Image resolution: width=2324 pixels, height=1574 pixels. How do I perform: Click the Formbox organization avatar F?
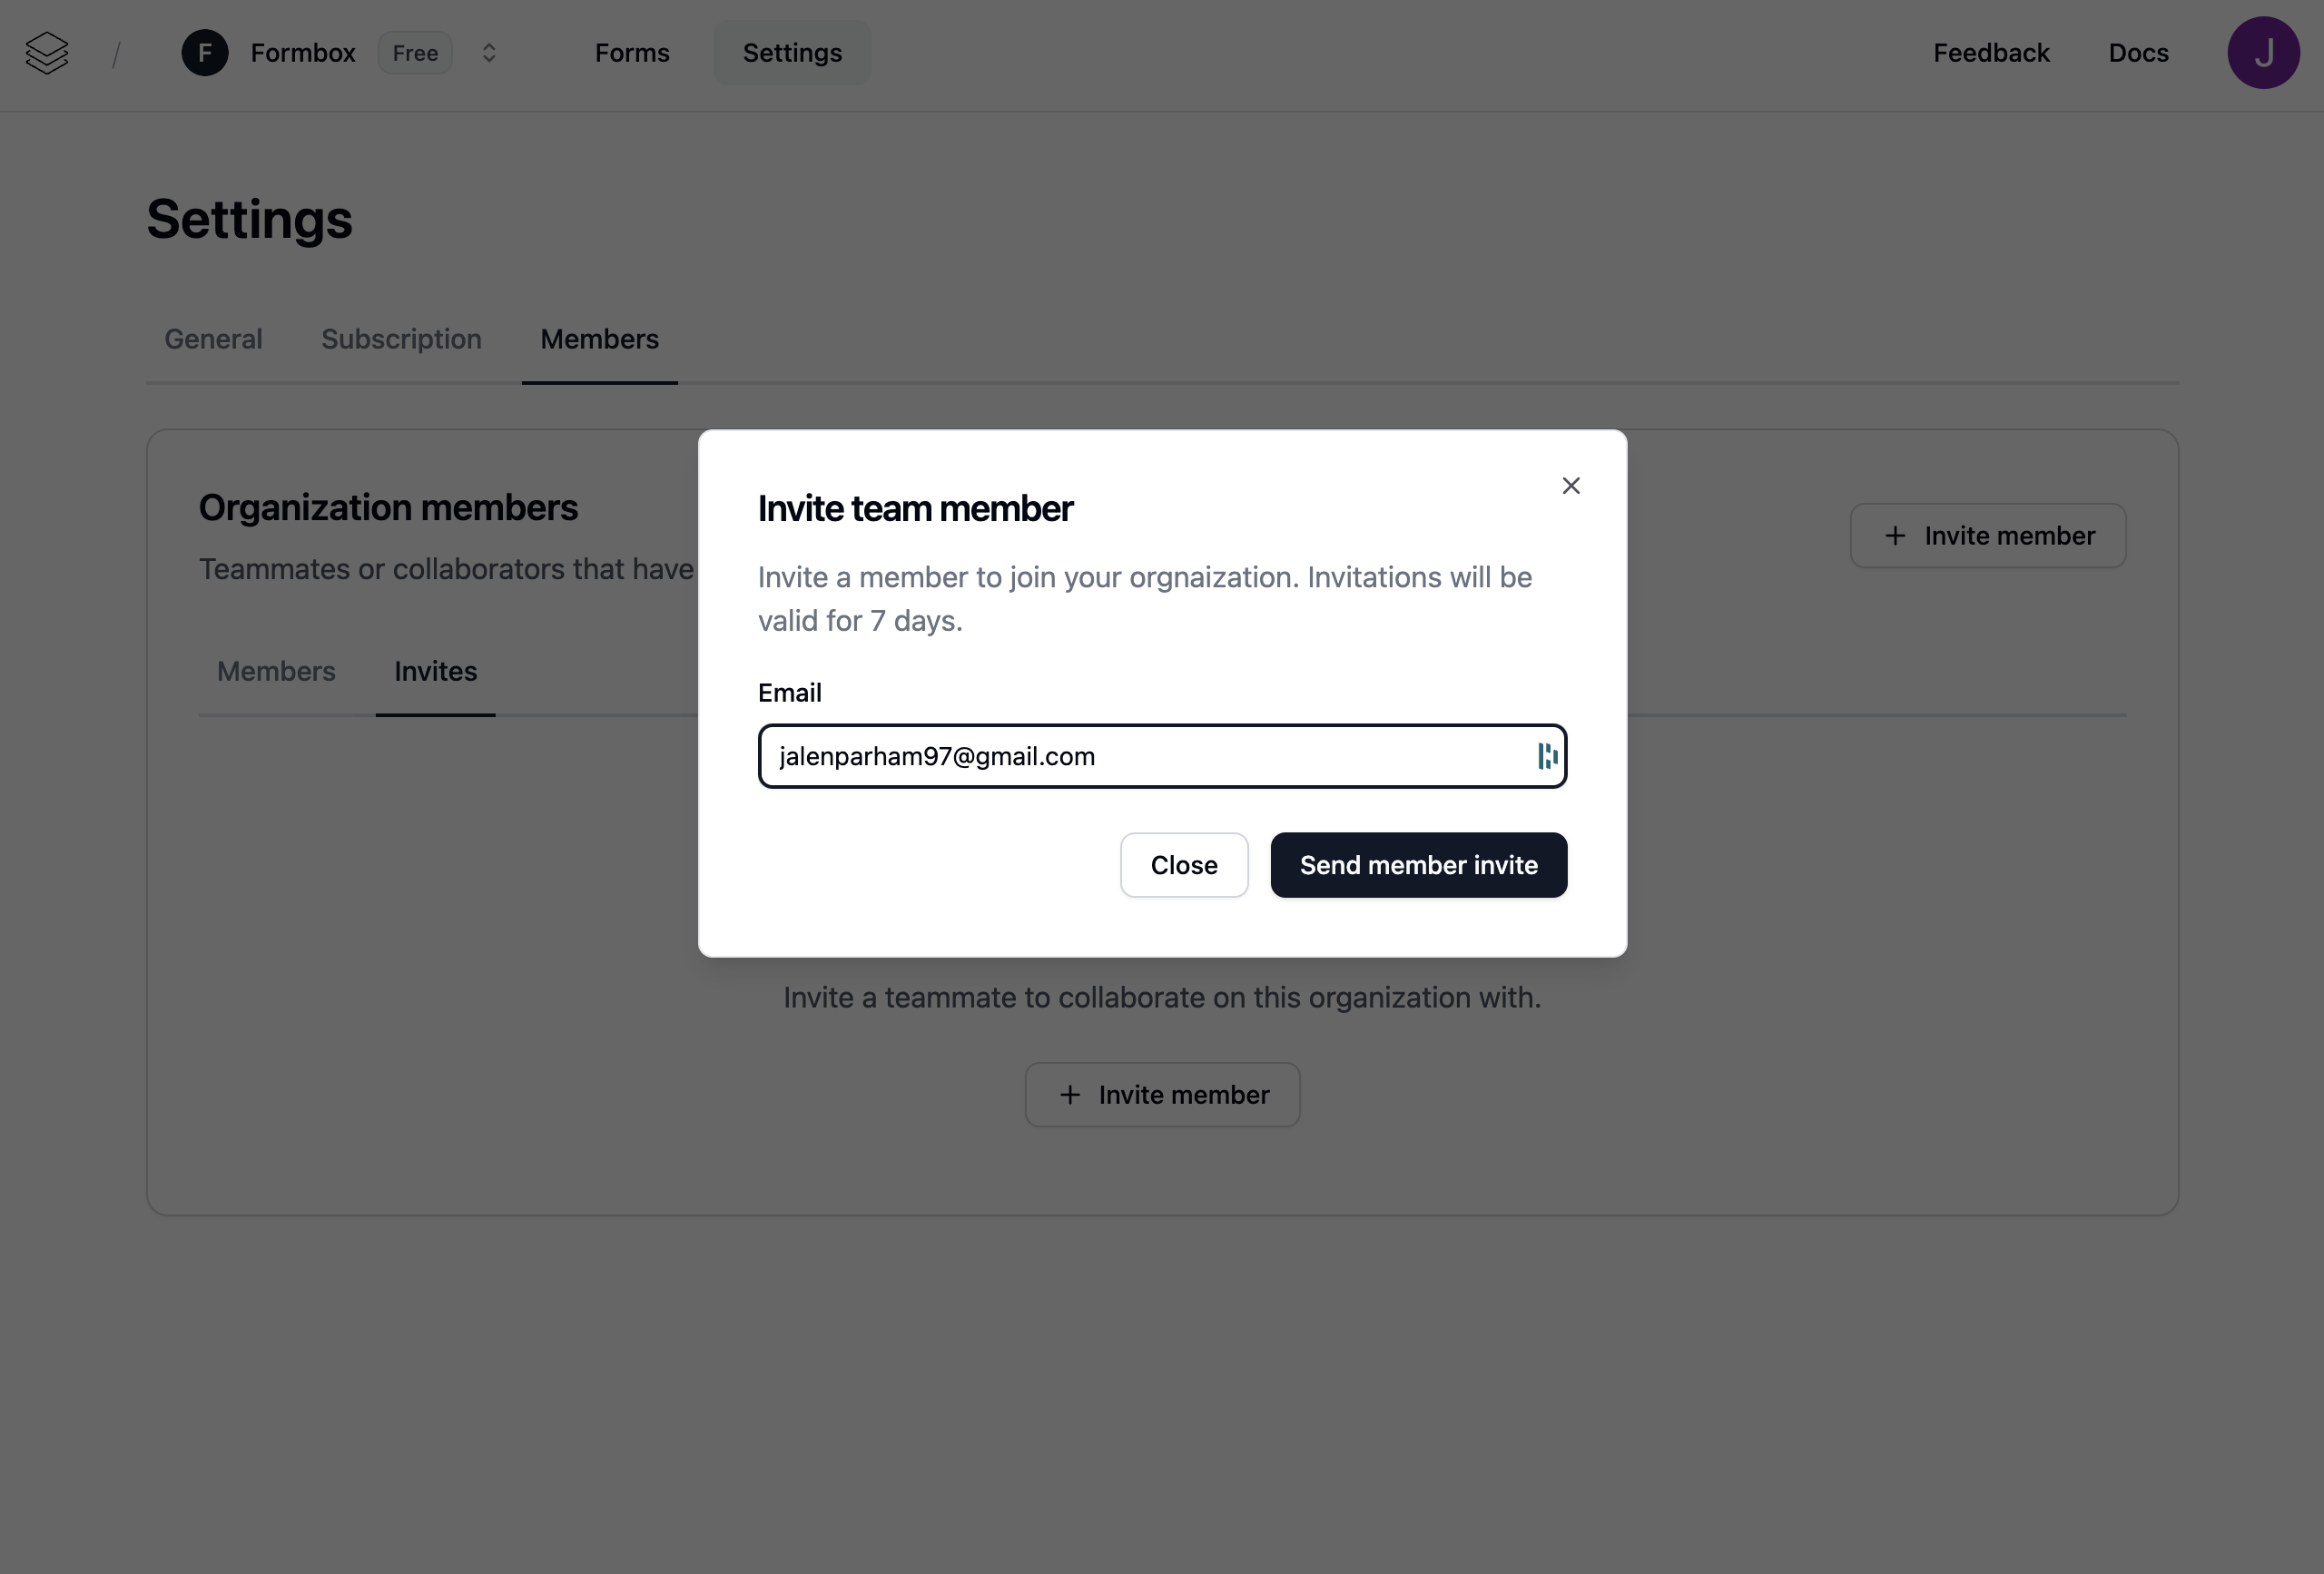[204, 53]
